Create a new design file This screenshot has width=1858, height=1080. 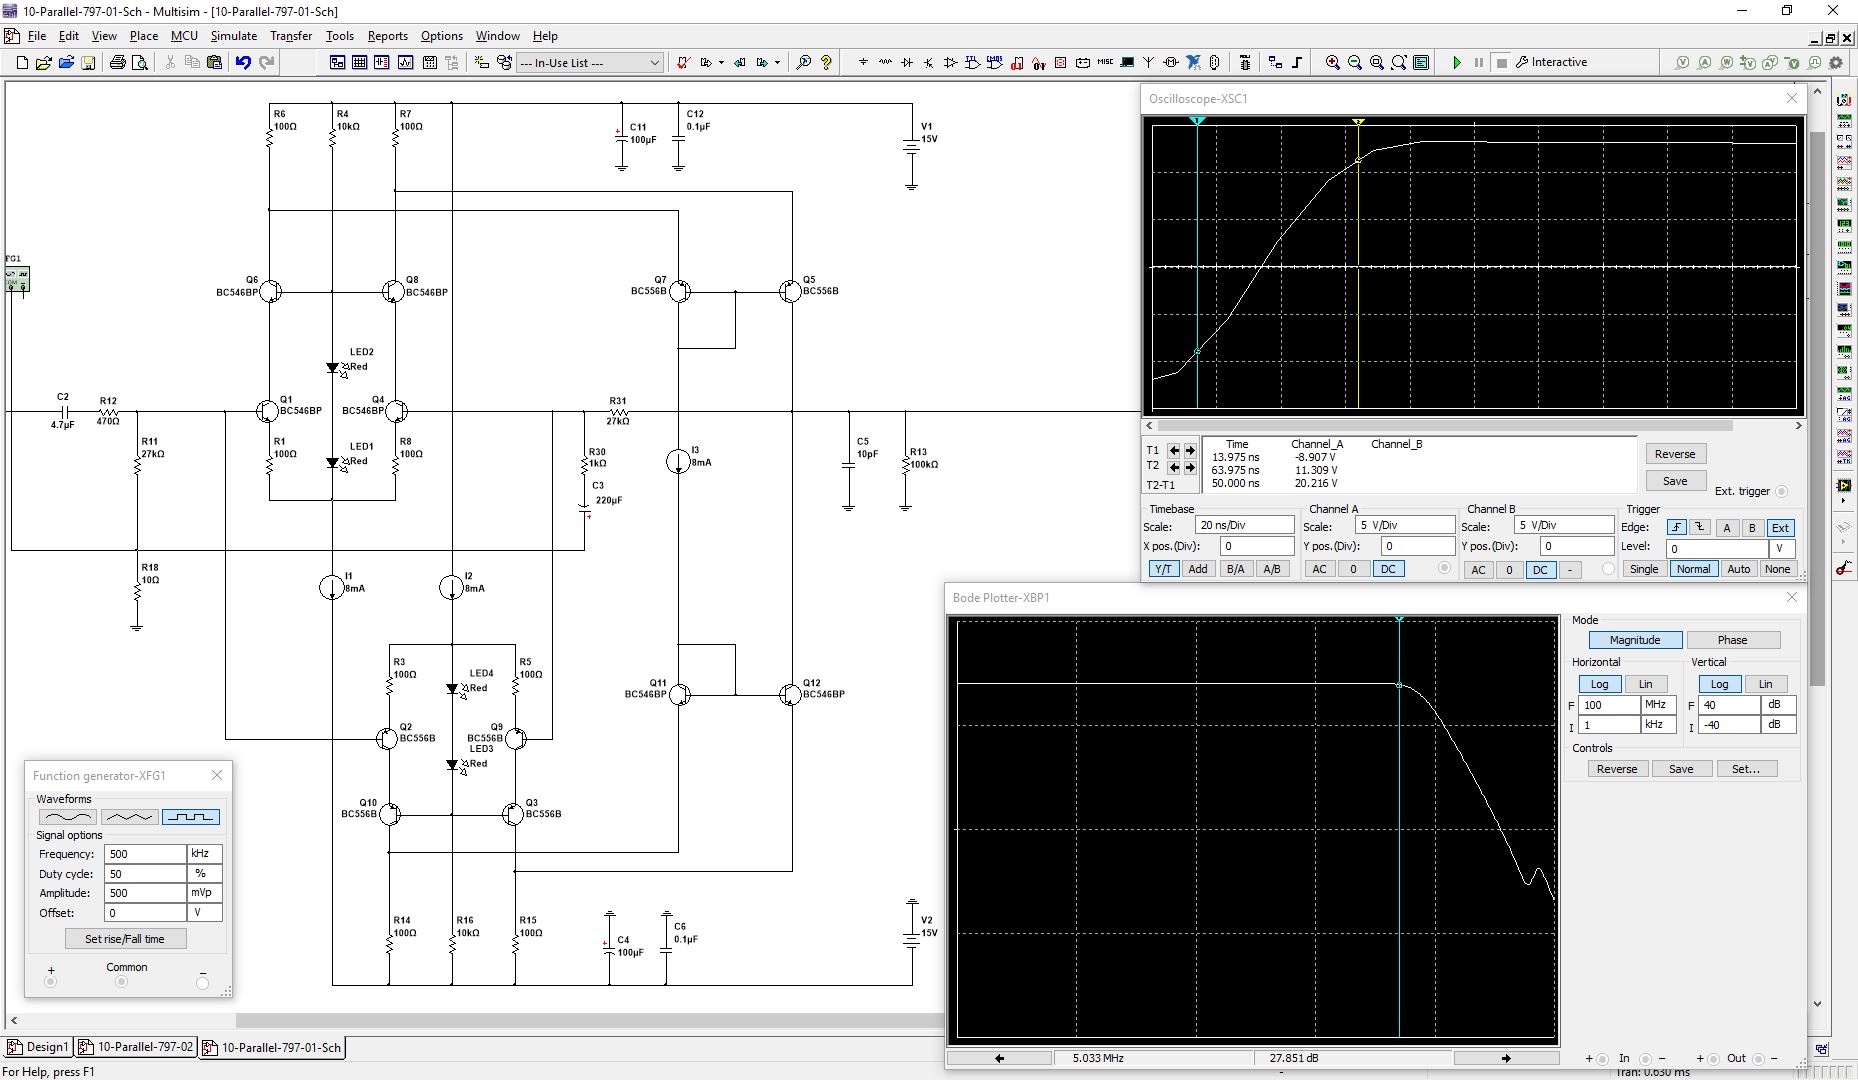tap(22, 62)
